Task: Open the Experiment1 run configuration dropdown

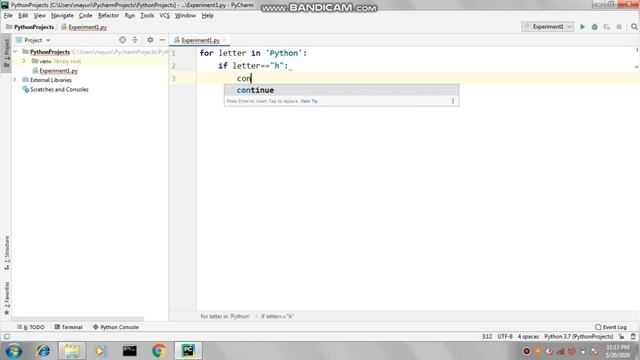Action: click(x=548, y=27)
